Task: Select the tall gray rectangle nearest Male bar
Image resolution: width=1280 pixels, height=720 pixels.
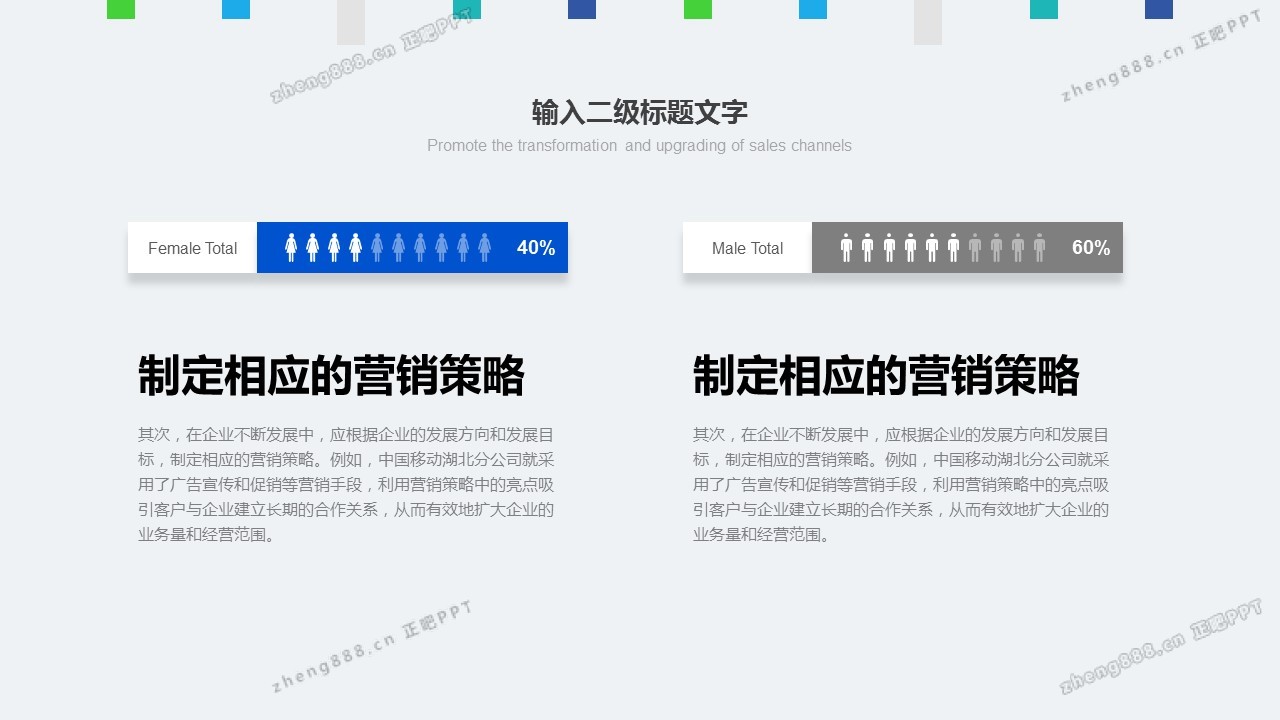Action: click(x=928, y=21)
